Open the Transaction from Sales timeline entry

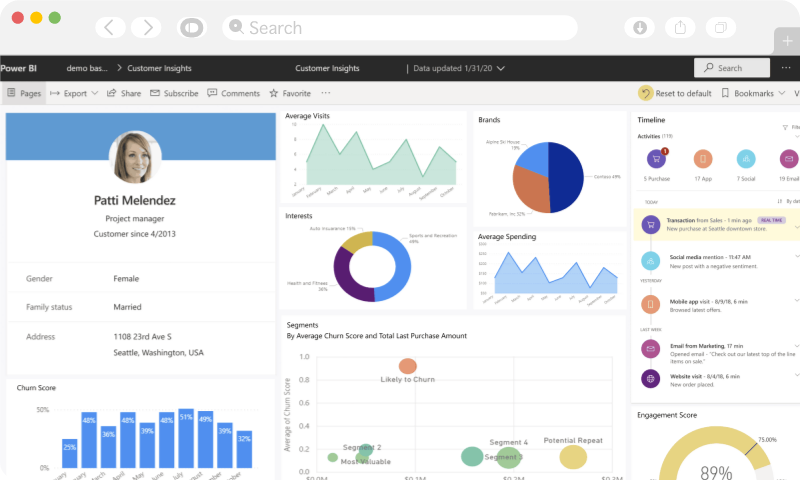click(716, 224)
